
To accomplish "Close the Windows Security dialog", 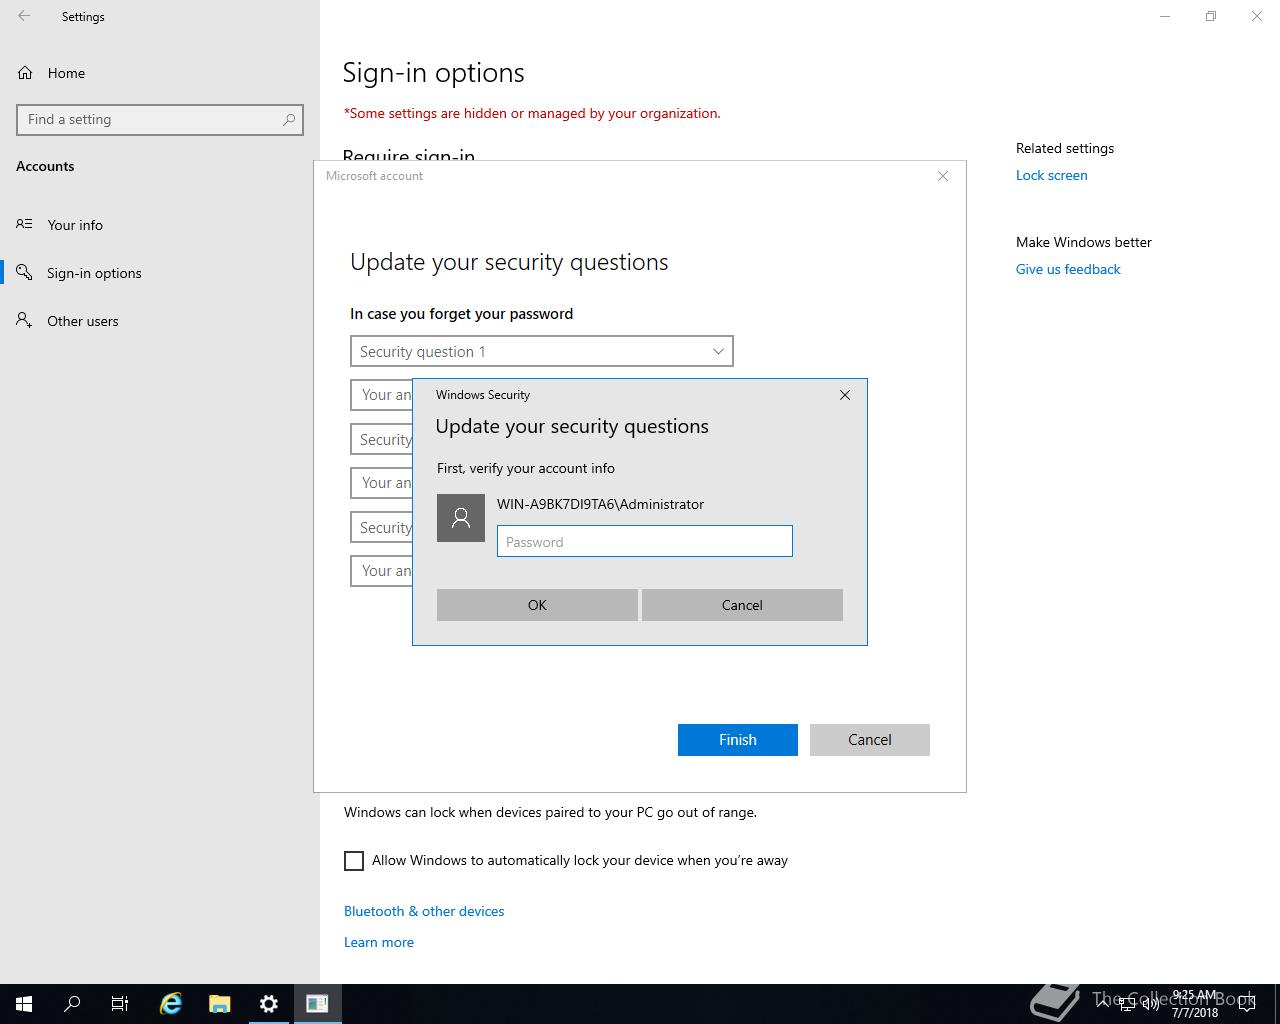I will click(x=845, y=395).
